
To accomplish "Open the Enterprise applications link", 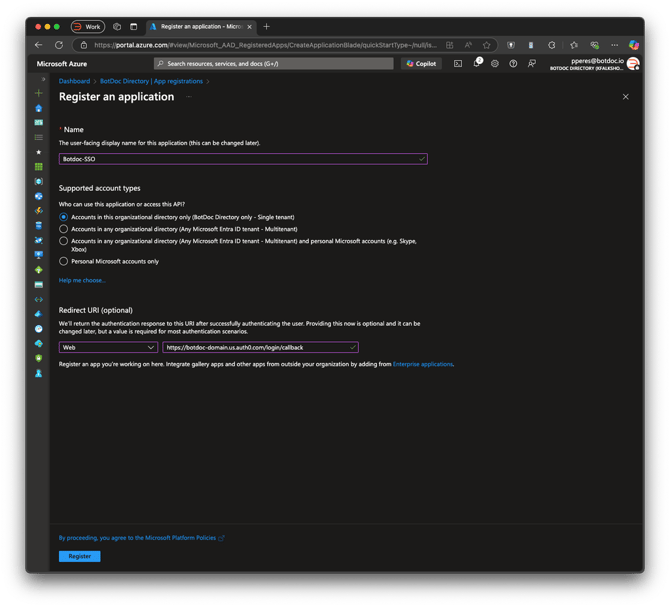I will coord(423,364).
